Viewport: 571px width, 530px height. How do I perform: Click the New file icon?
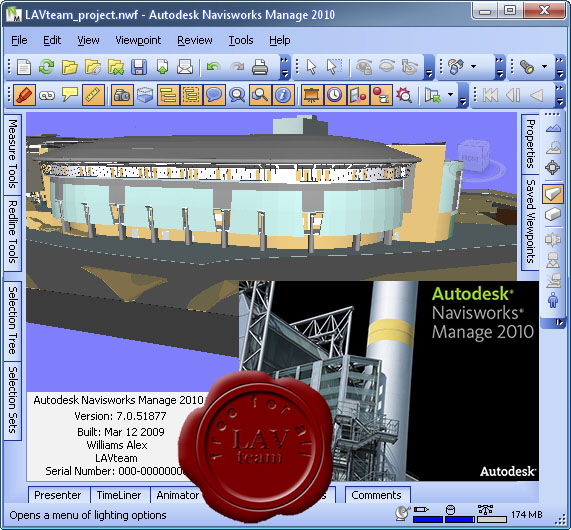point(24,67)
